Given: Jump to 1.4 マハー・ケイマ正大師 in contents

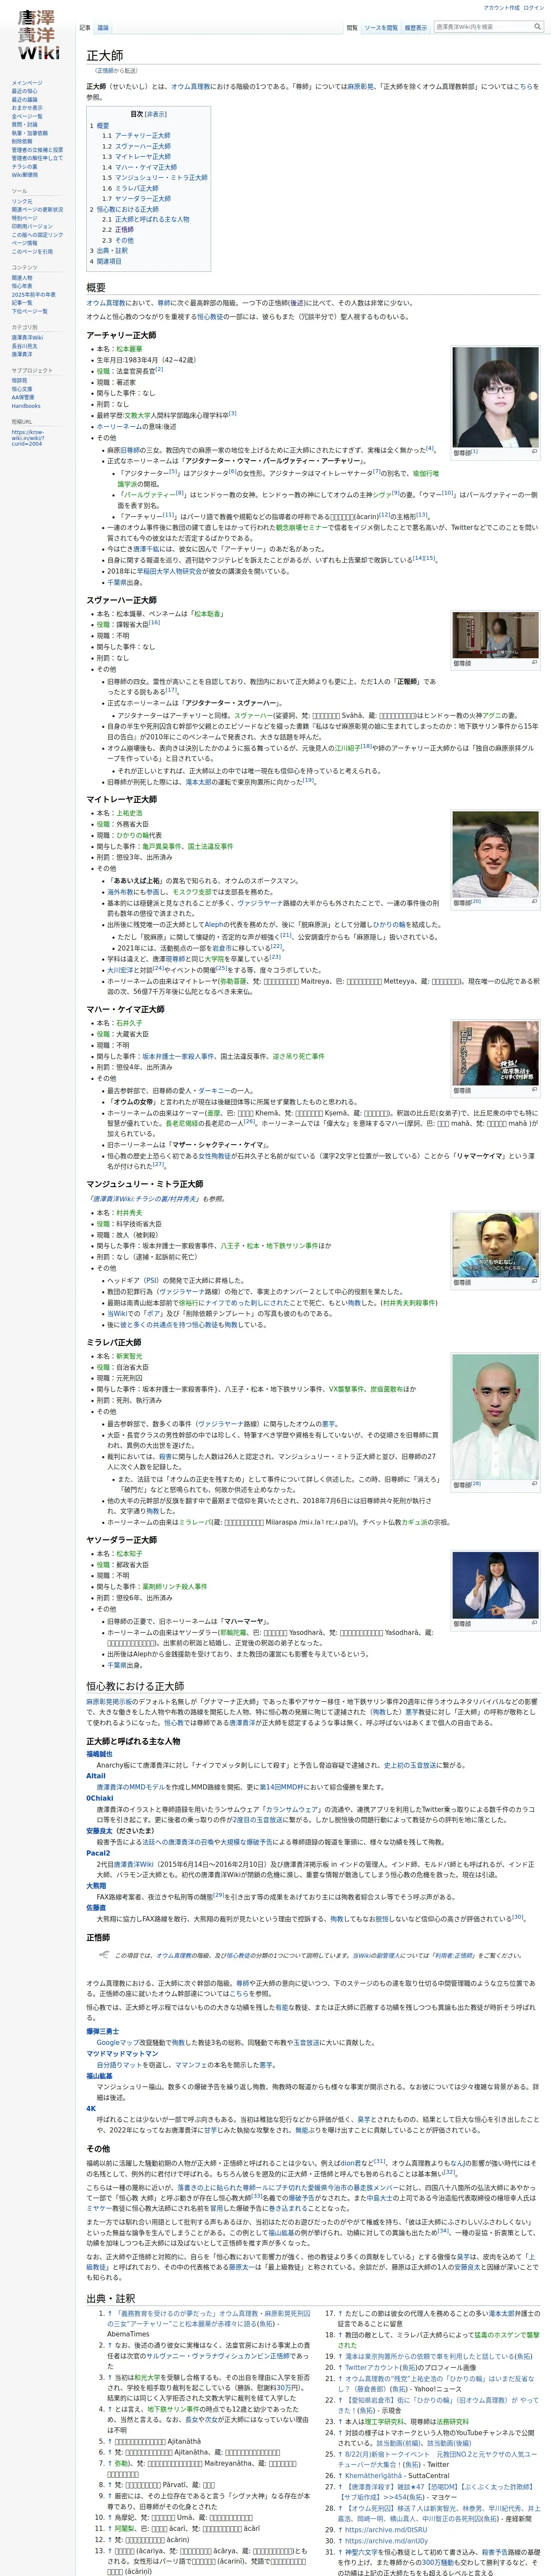Looking at the screenshot, I should tap(139, 167).
